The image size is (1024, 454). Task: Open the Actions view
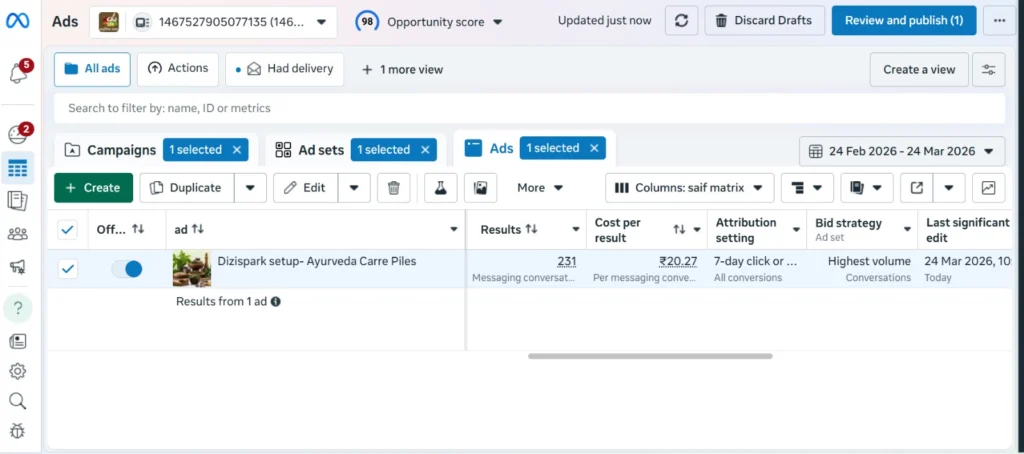pos(178,69)
